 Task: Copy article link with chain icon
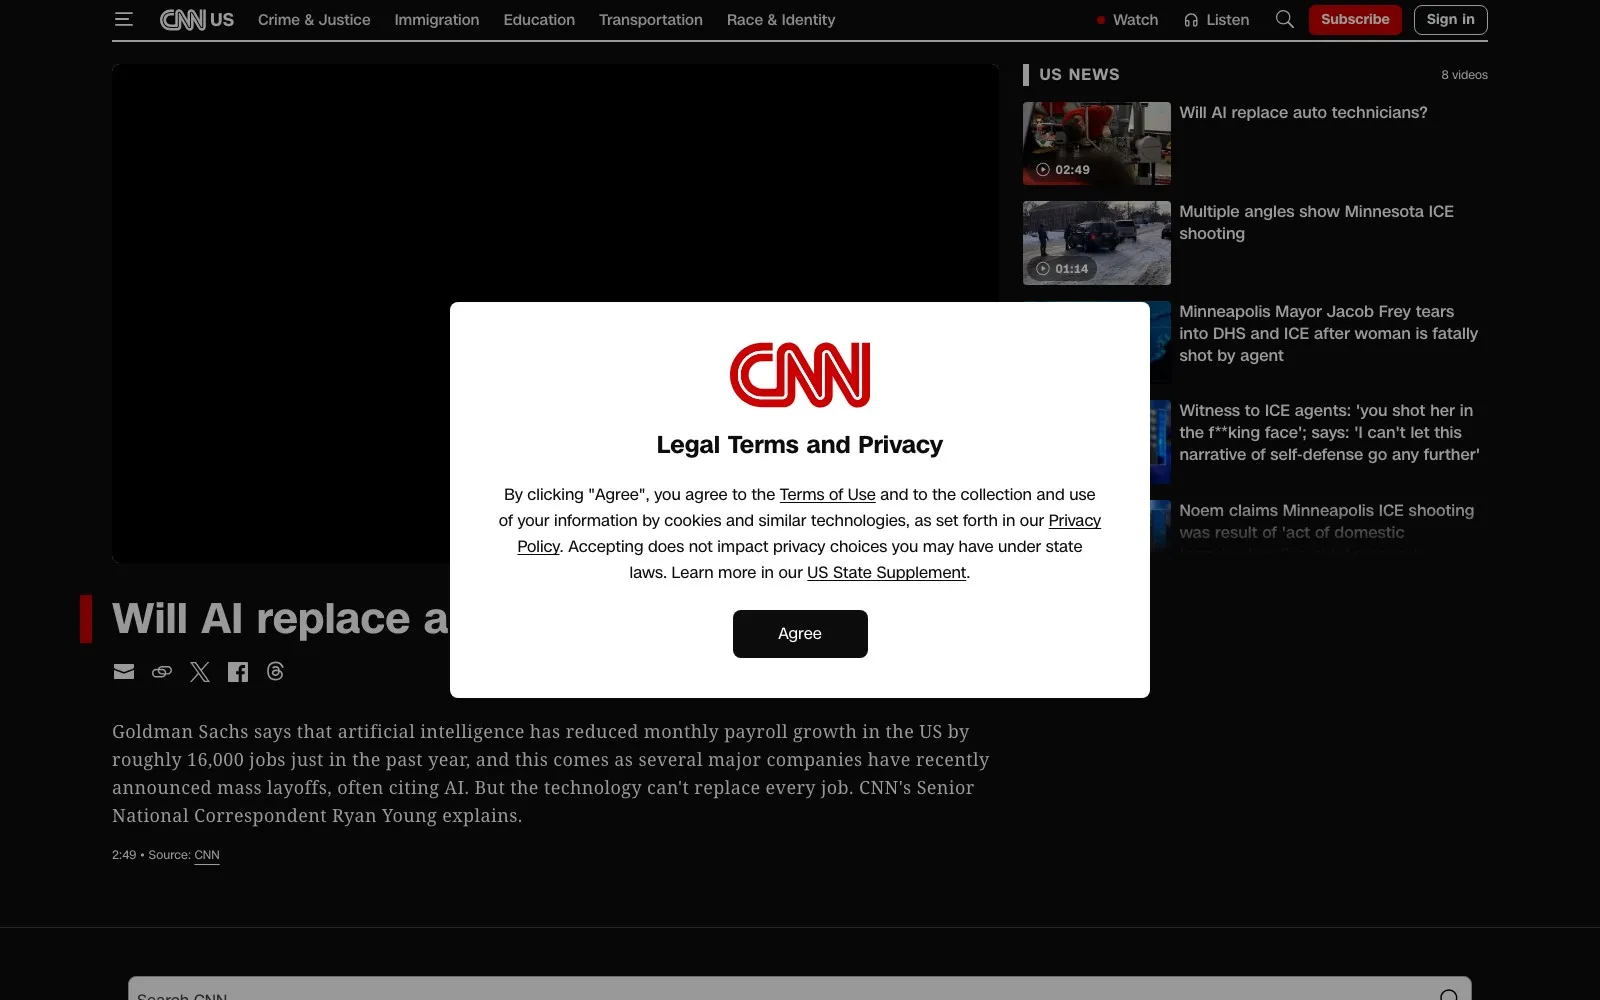[x=162, y=672]
